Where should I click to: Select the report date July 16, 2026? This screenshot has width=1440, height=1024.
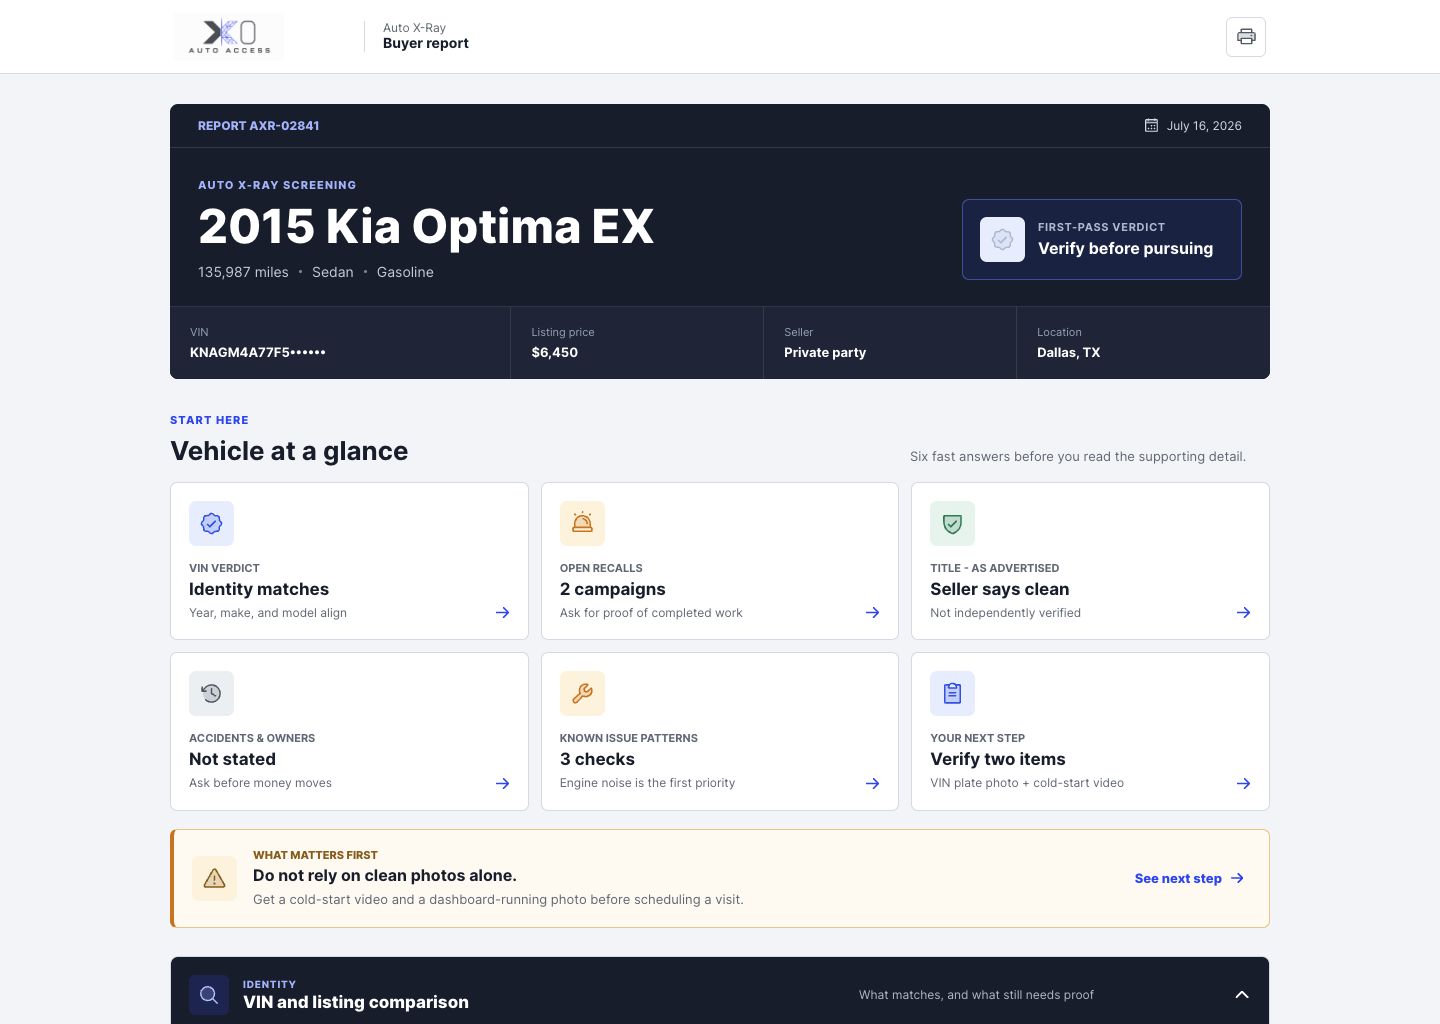[1204, 126]
